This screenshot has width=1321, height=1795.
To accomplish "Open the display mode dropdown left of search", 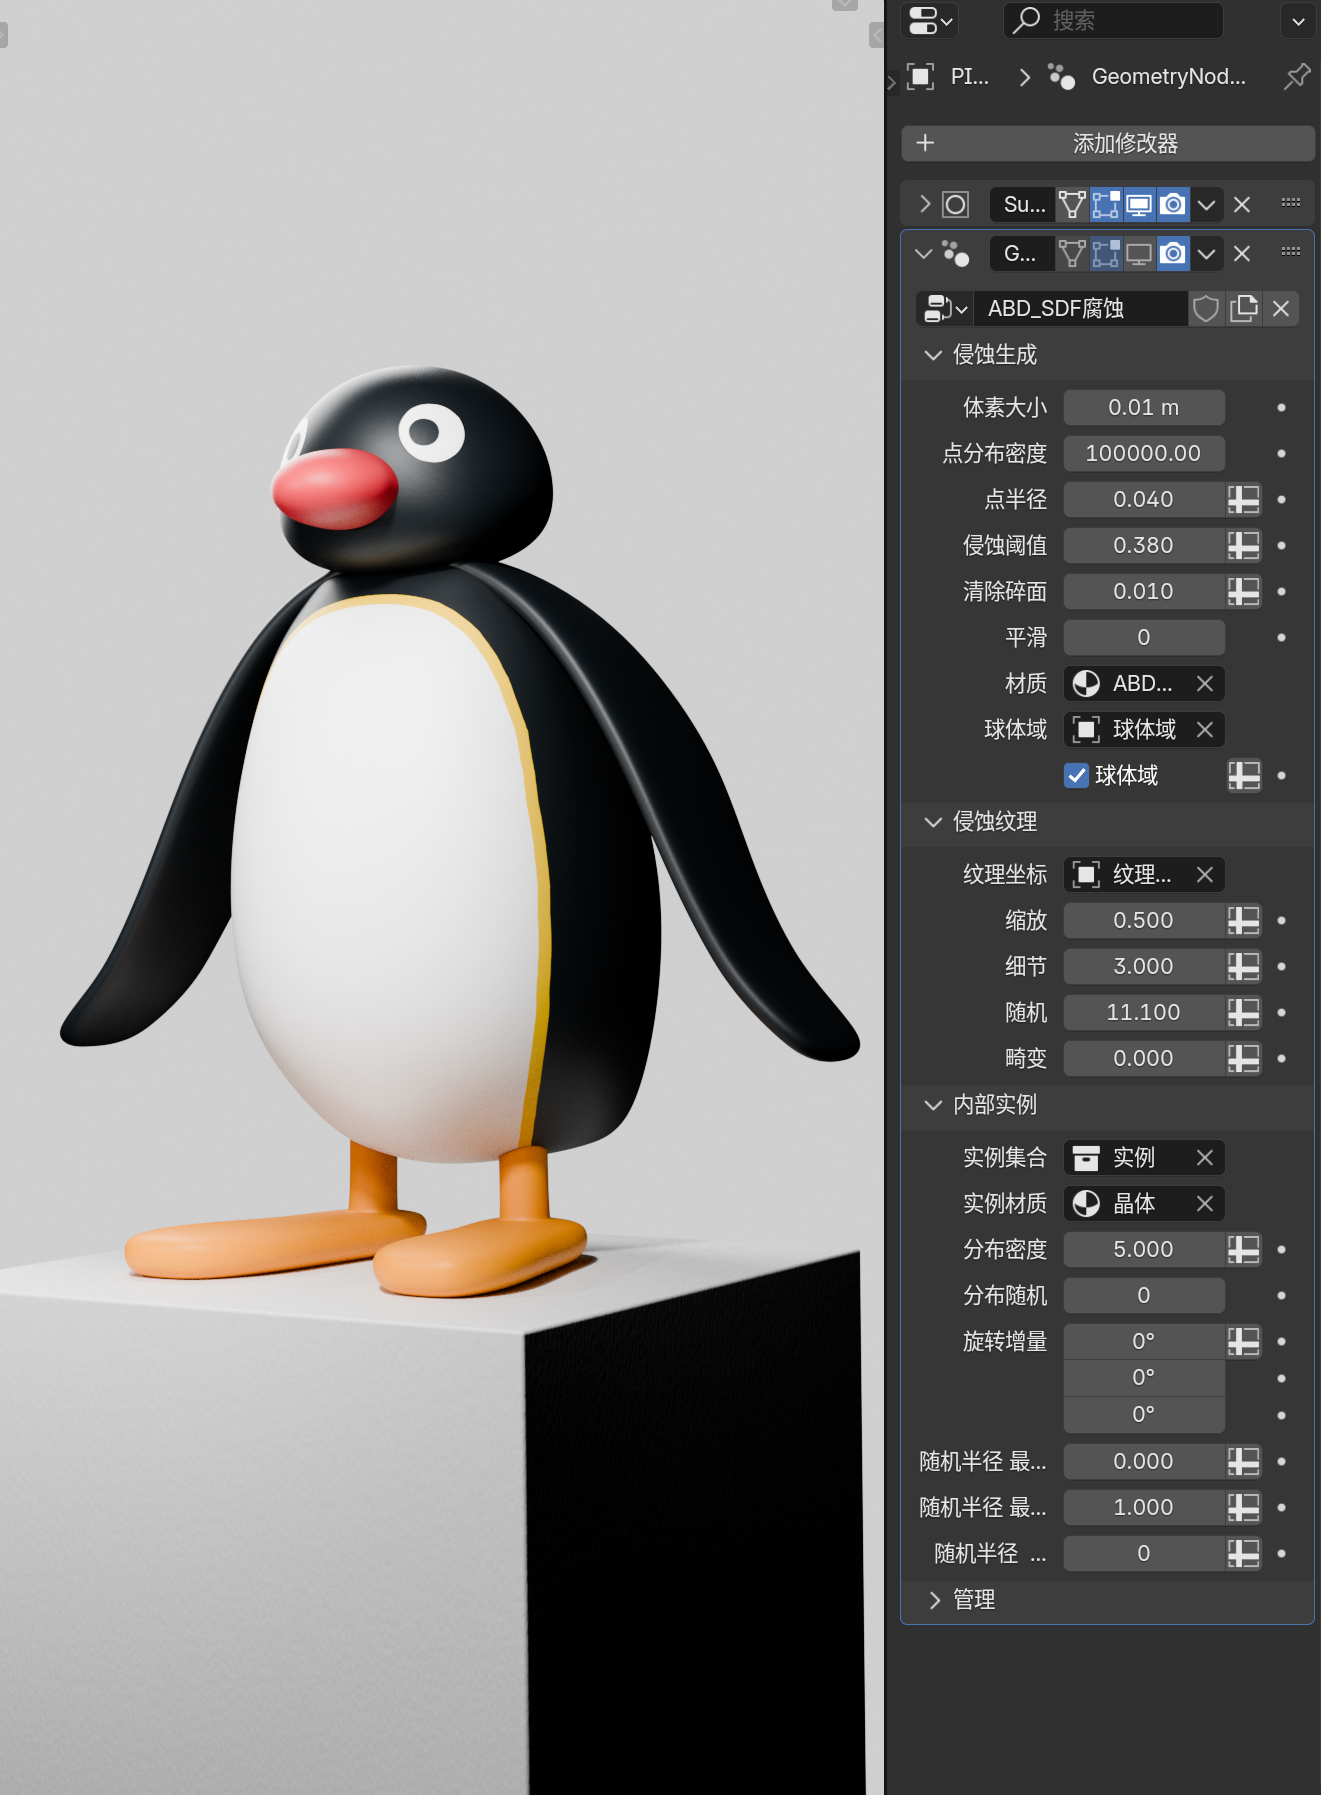I will click(x=931, y=20).
